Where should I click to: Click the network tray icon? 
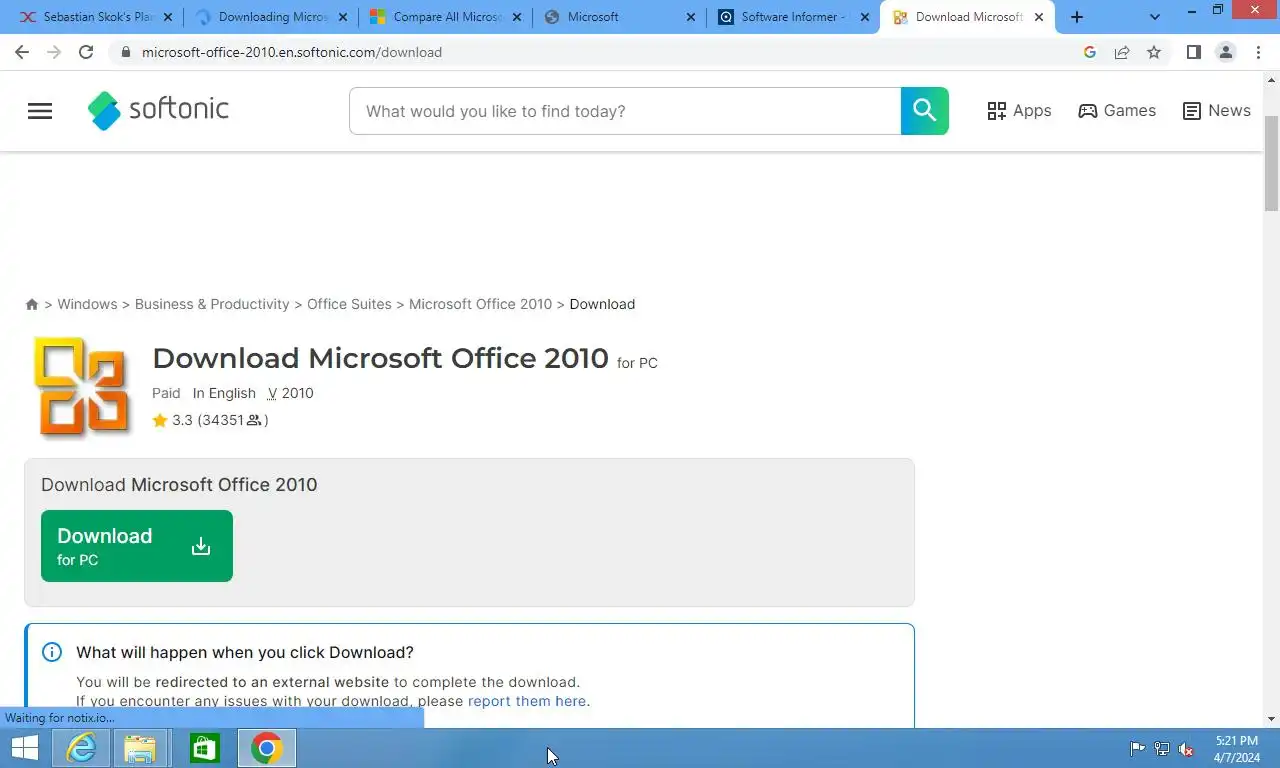click(x=1162, y=749)
